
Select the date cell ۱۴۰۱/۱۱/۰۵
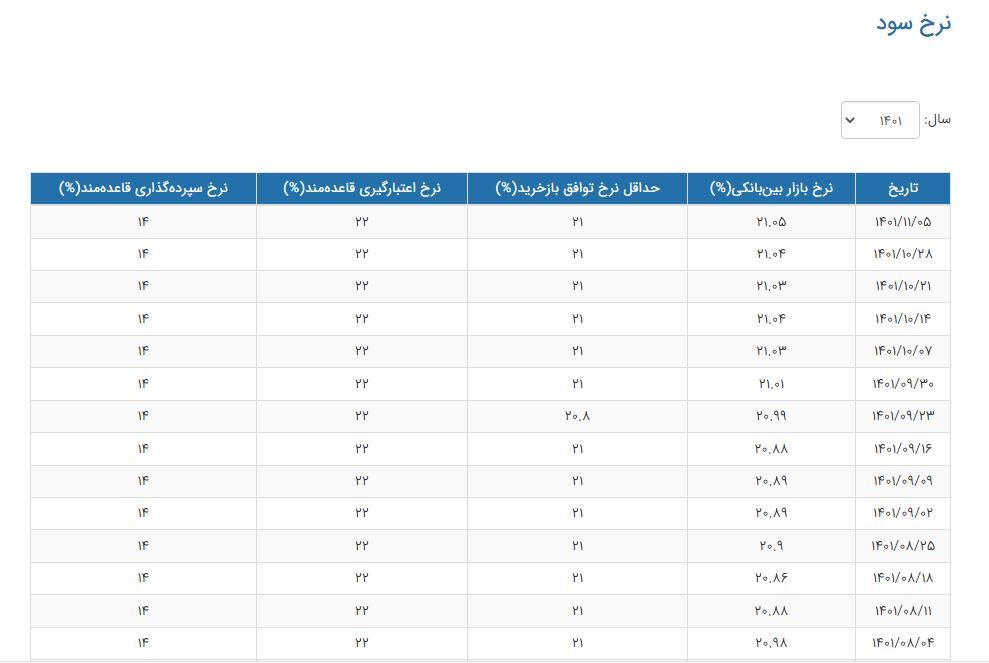tap(903, 221)
